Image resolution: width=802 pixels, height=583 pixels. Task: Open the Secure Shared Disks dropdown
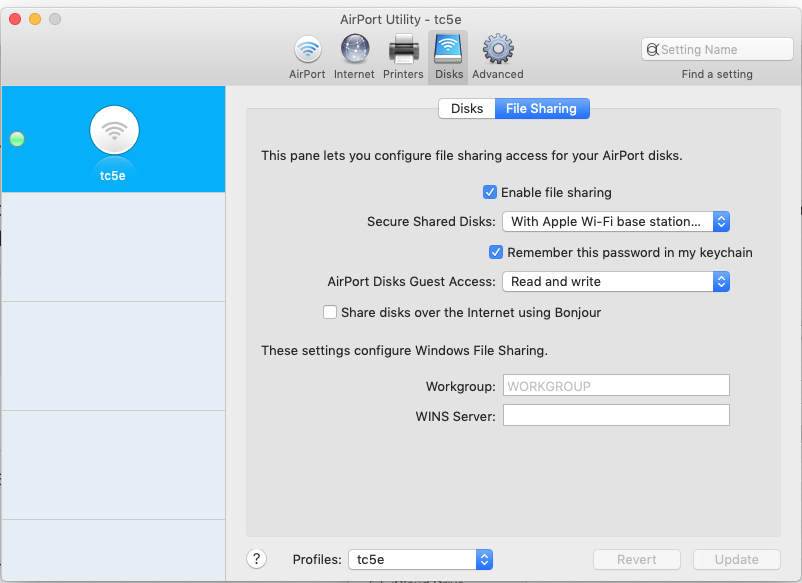point(616,221)
